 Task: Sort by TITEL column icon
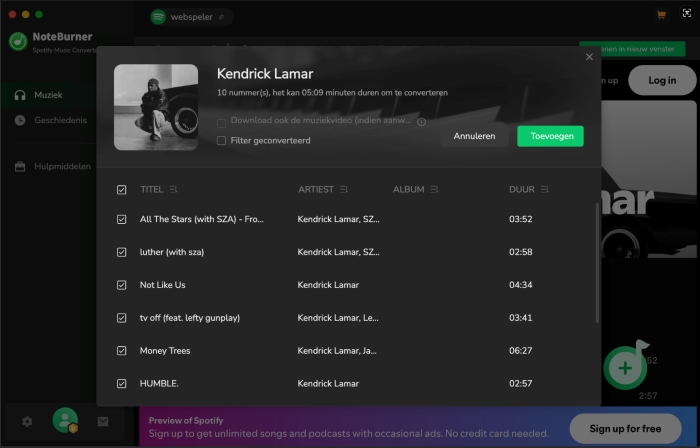point(173,190)
